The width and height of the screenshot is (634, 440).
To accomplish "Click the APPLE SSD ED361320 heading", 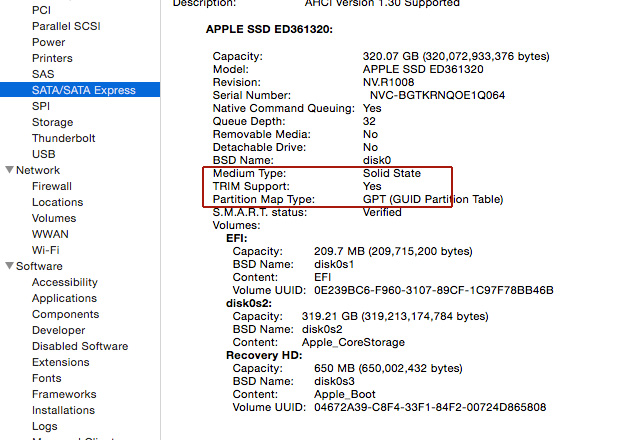I will (x=269, y=30).
